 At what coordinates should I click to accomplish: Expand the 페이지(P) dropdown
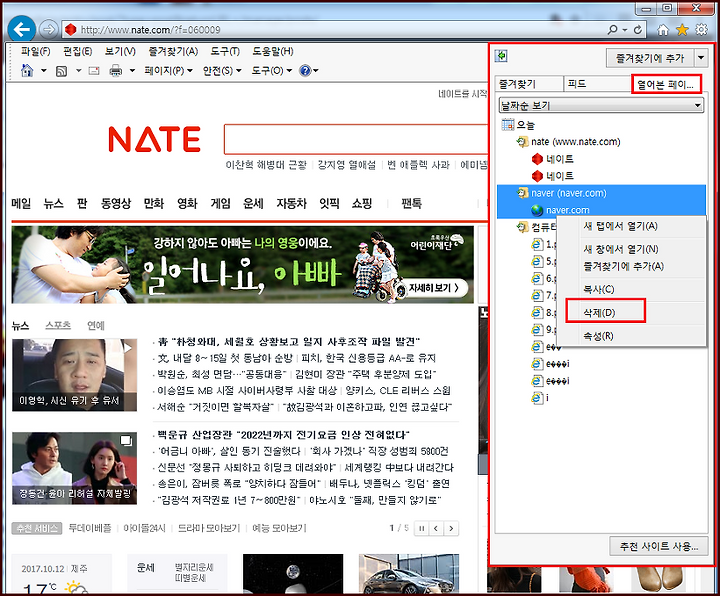pos(168,71)
